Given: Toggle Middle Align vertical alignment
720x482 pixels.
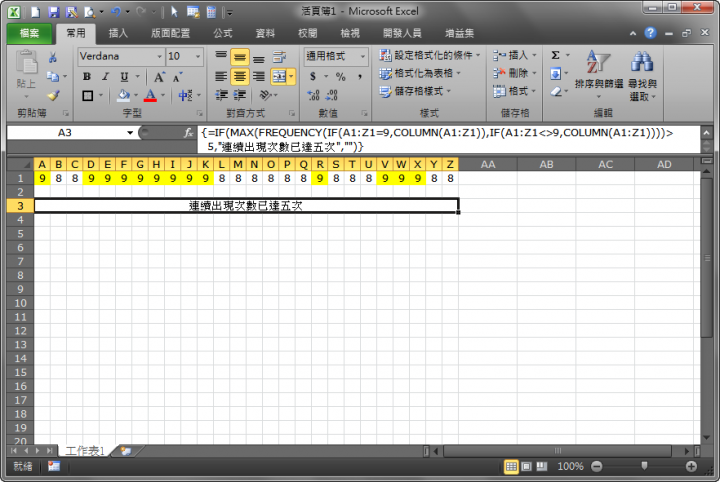Looking at the screenshot, I should (x=240, y=57).
